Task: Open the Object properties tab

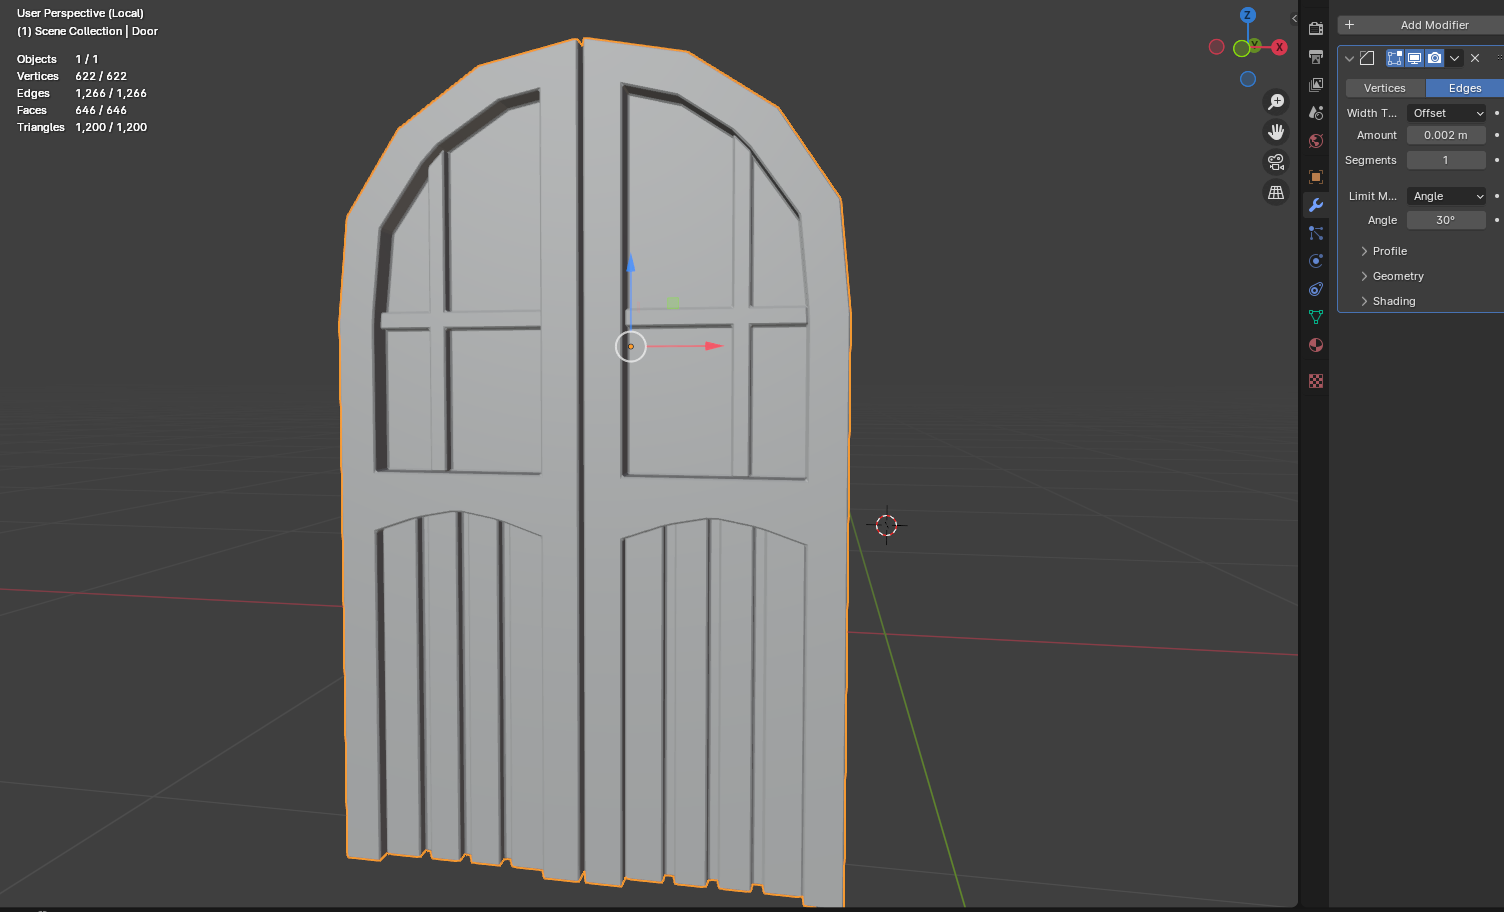Action: tap(1316, 177)
